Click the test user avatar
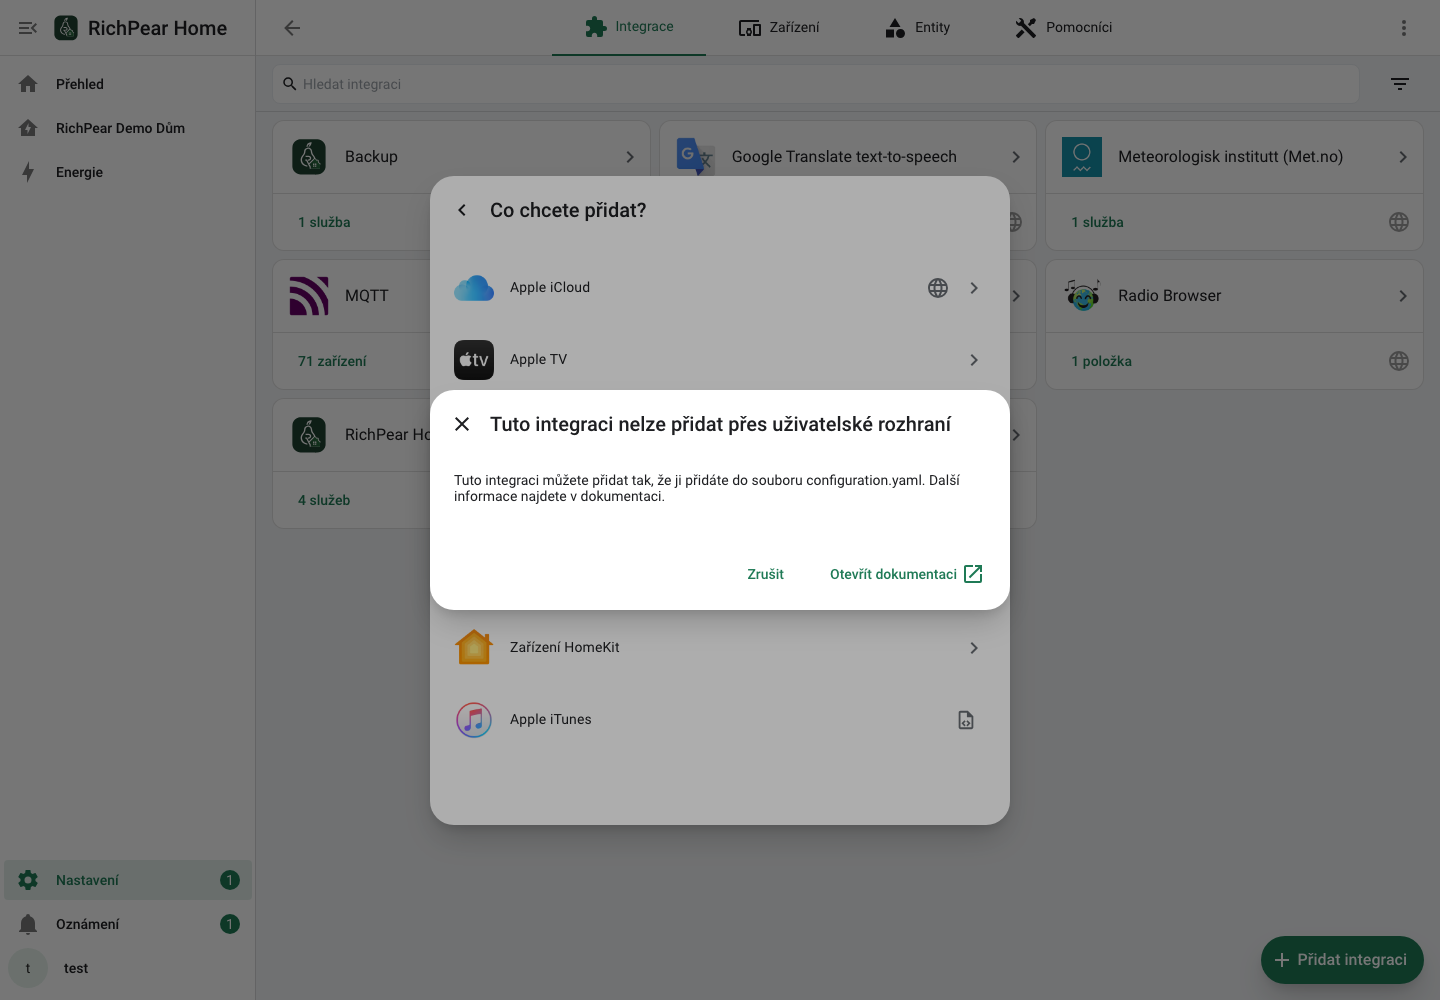 [x=28, y=968]
